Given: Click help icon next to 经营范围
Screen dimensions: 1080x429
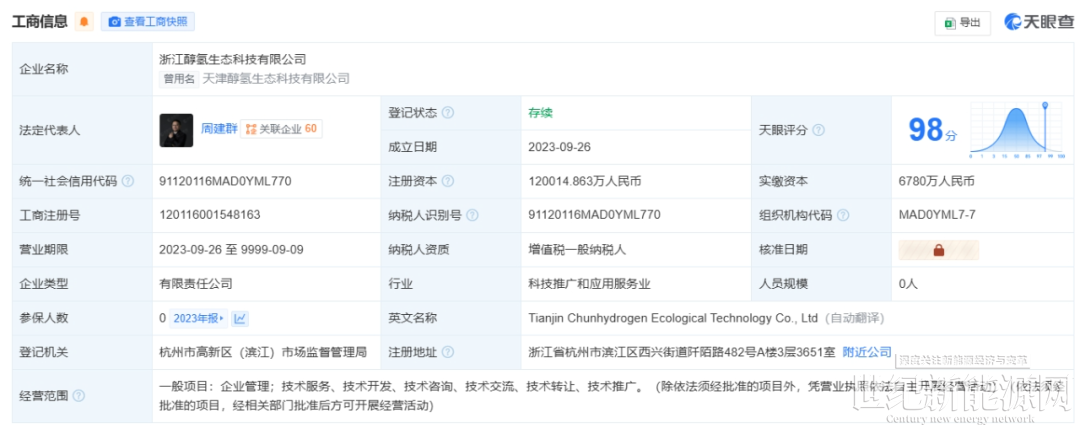Looking at the screenshot, I should tap(79, 396).
